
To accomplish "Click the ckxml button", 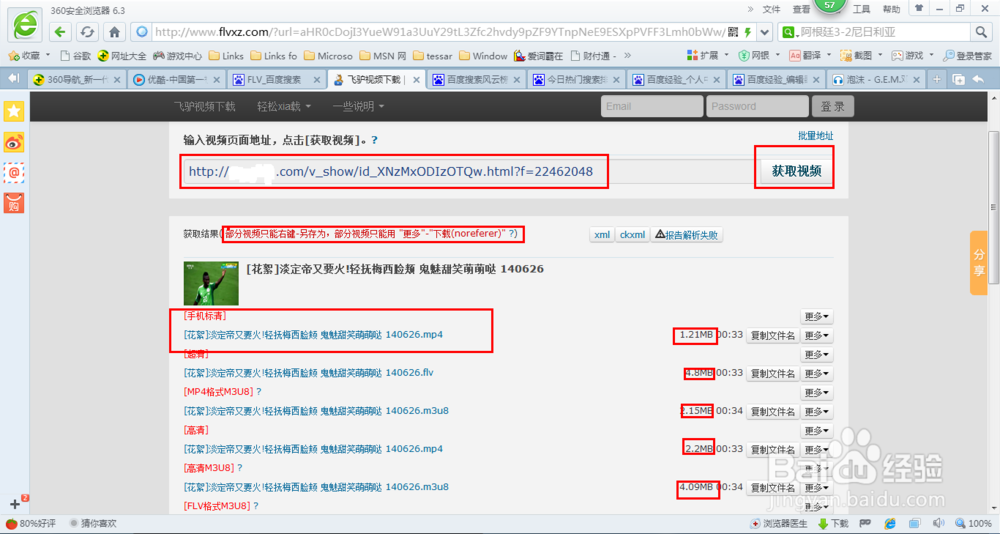I will [x=632, y=235].
